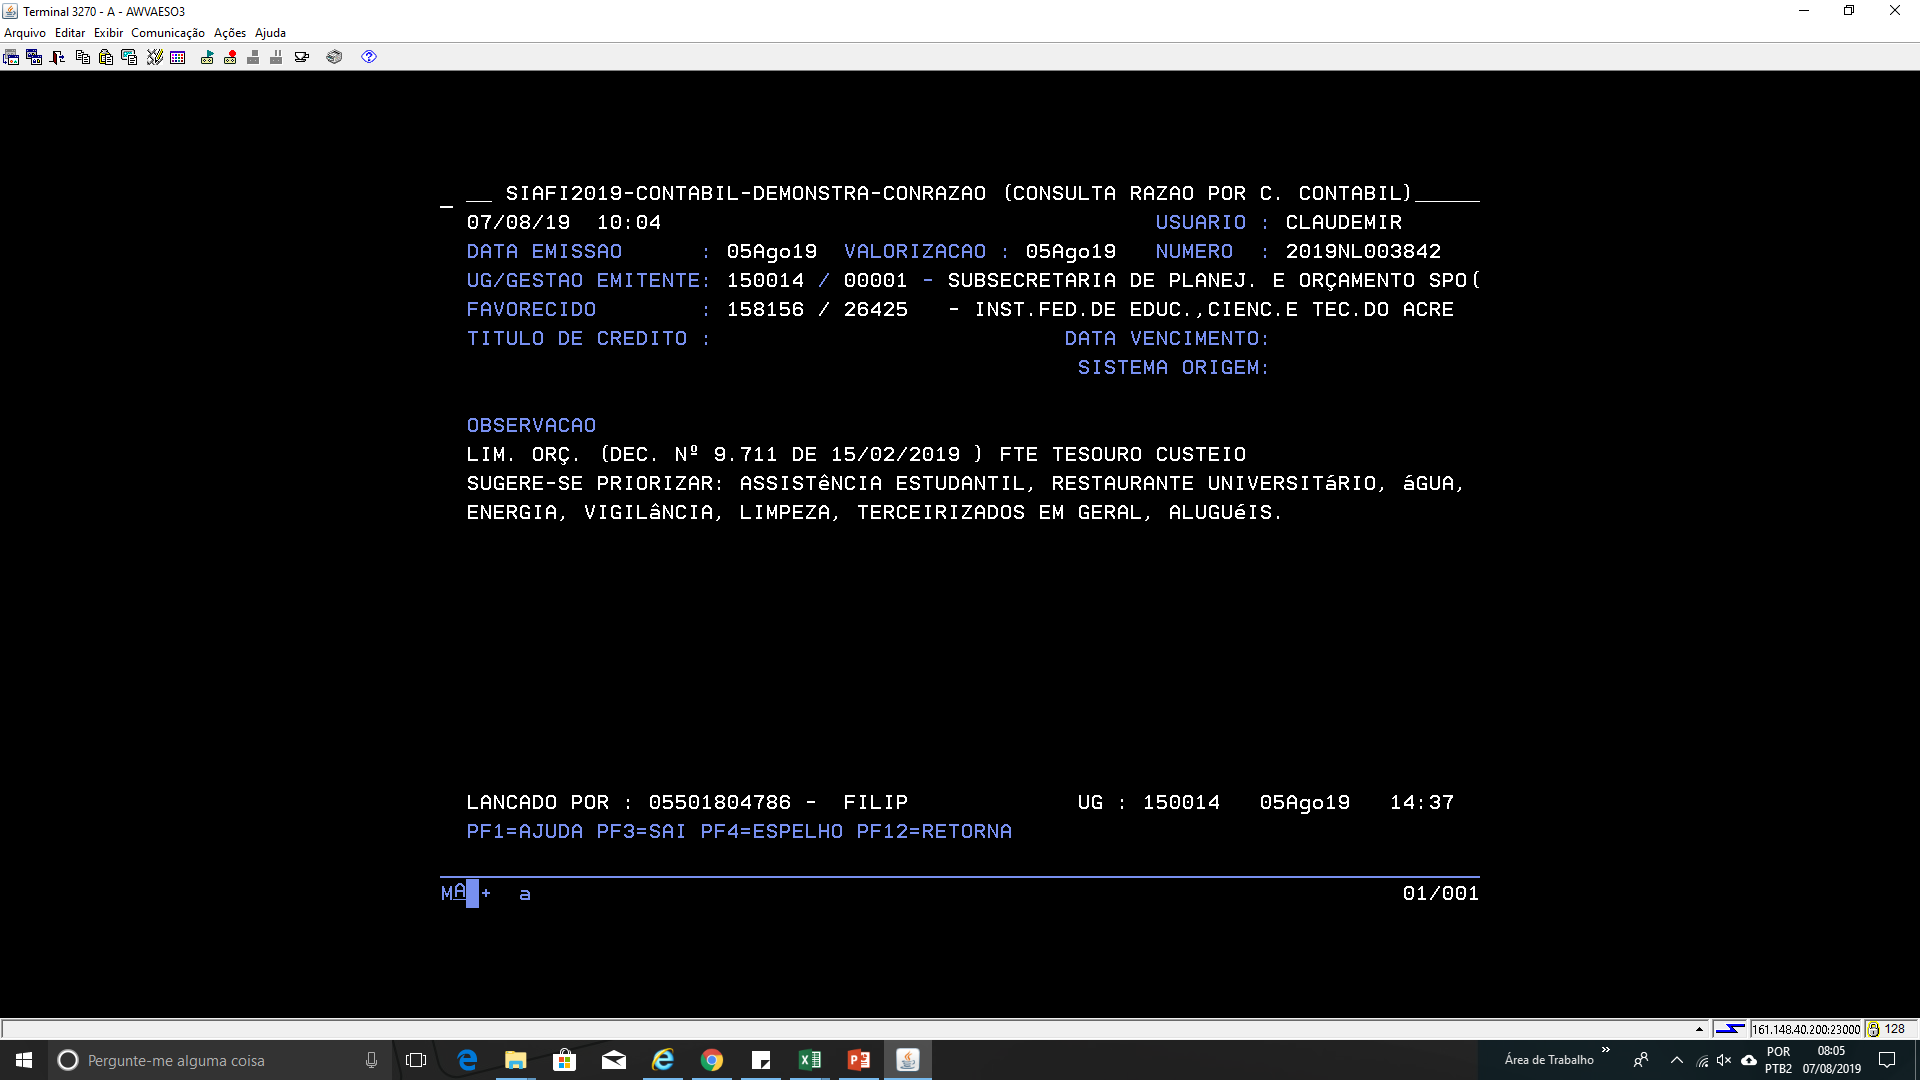Click the copy toolbar icon
The height and width of the screenshot is (1080, 1920).
pyautogui.click(x=83, y=57)
